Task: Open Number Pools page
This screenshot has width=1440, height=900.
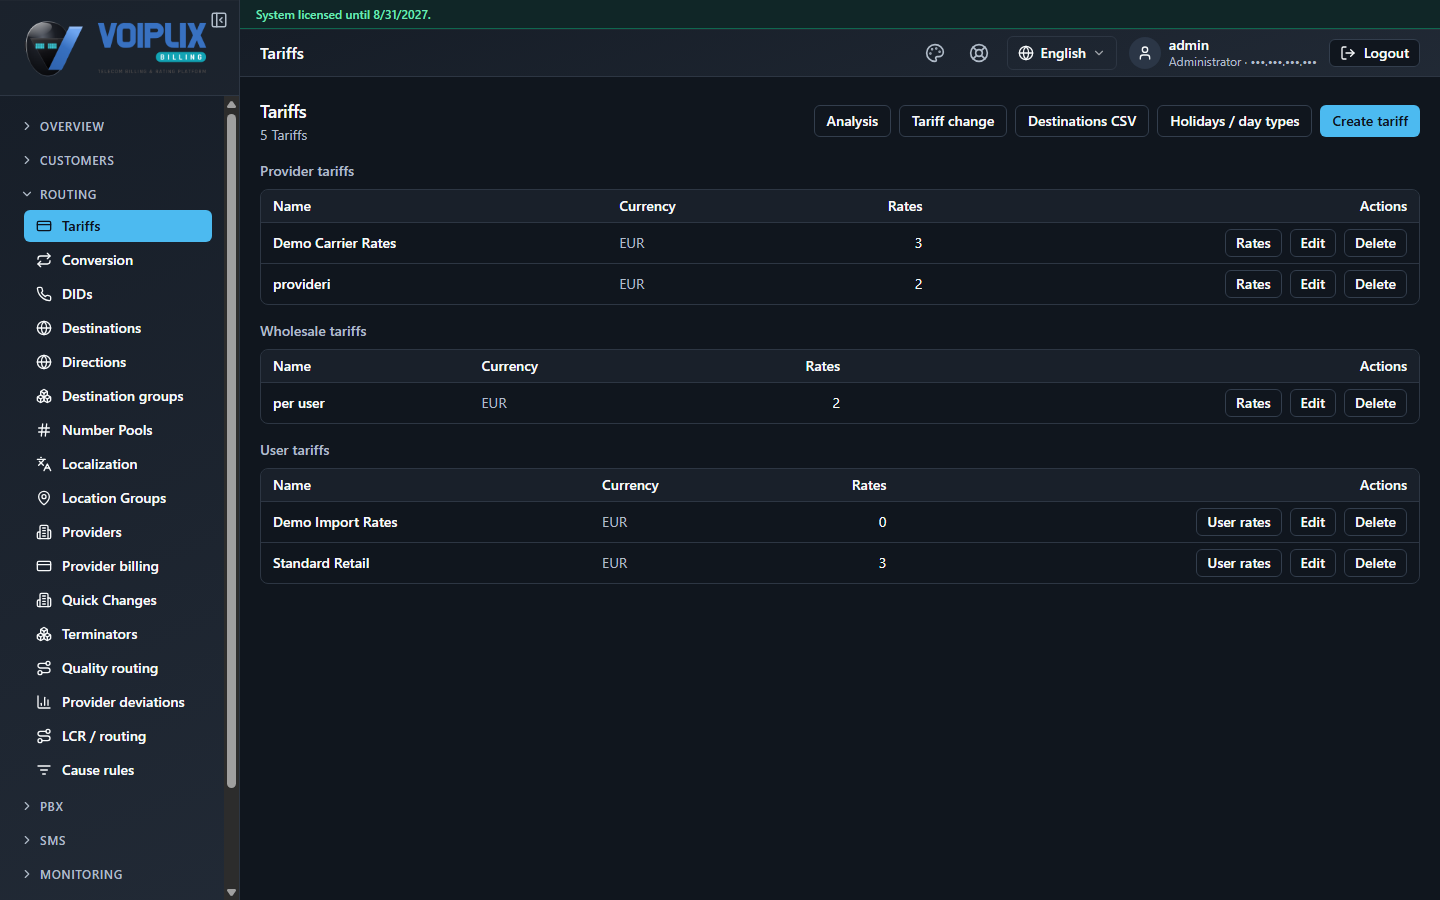Action: (118, 430)
